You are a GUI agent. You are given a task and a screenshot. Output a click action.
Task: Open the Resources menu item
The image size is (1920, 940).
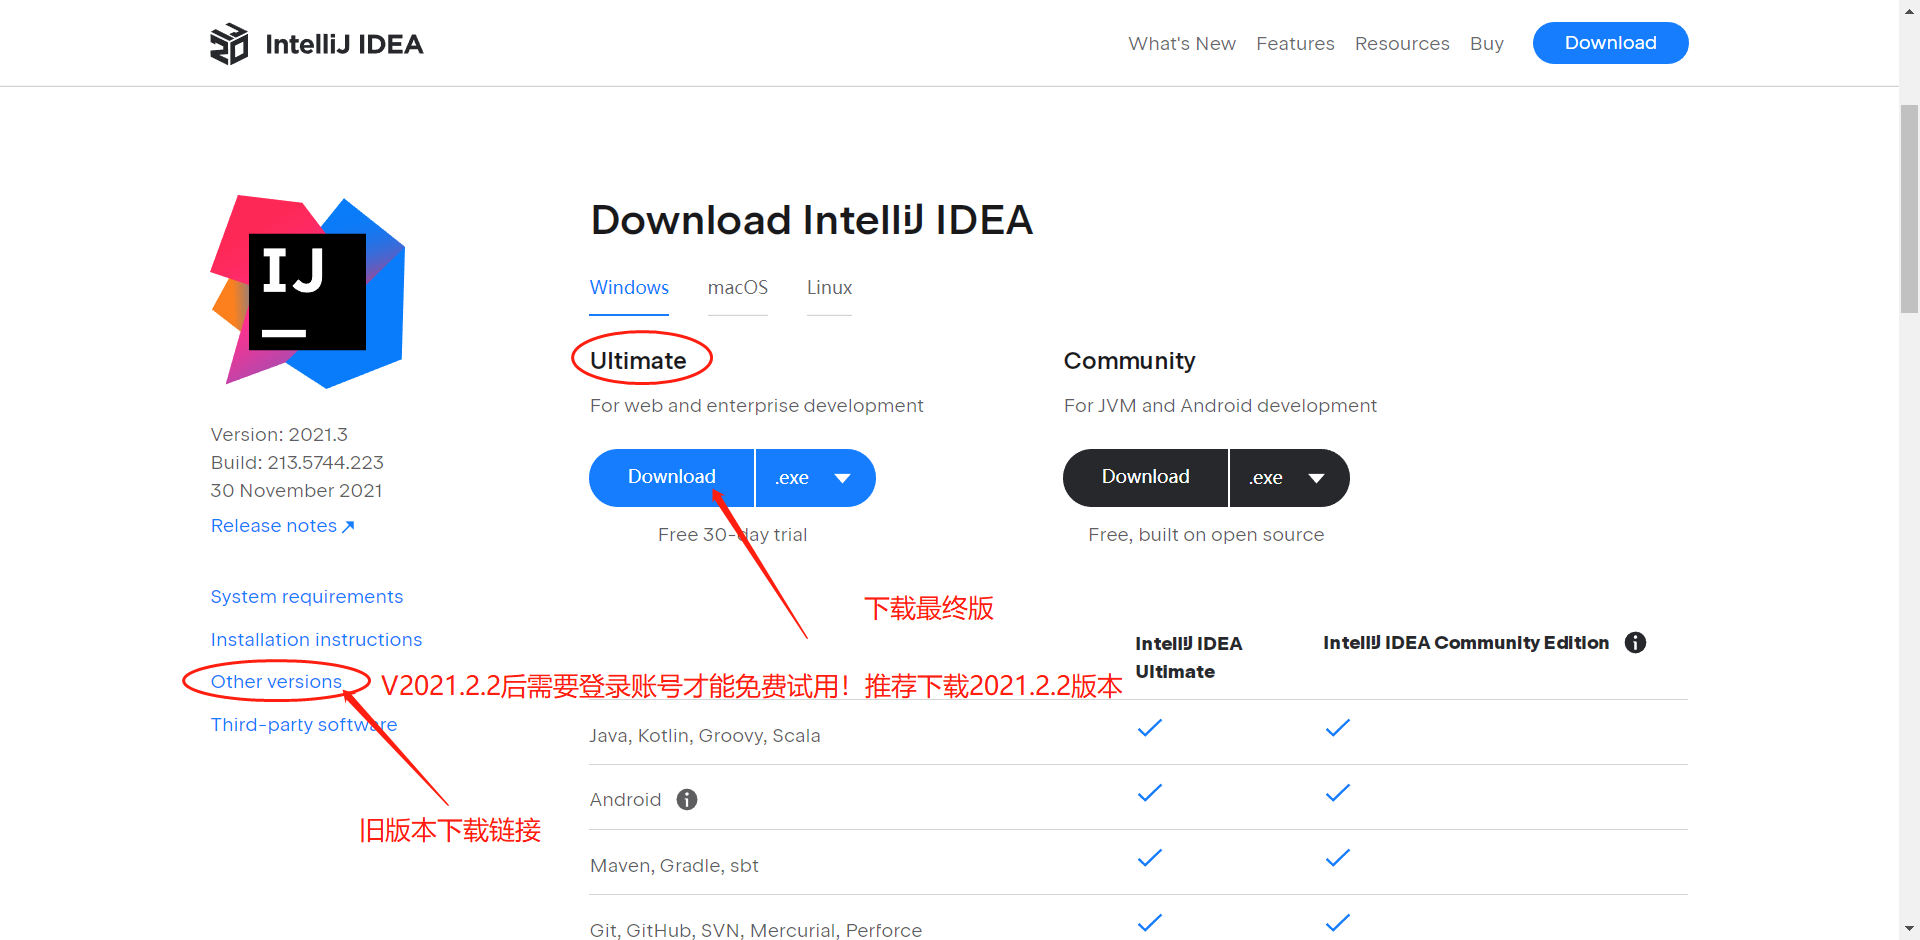point(1402,43)
